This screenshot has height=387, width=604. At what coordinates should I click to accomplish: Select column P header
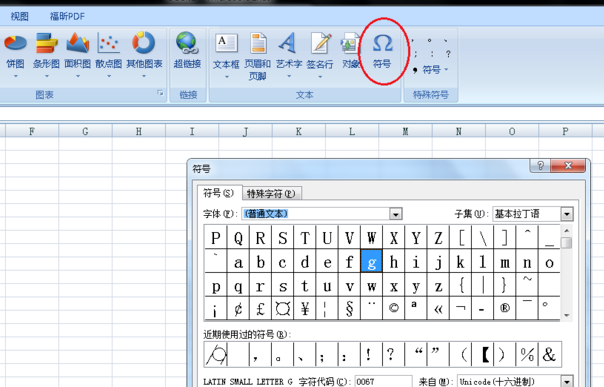[565, 131]
